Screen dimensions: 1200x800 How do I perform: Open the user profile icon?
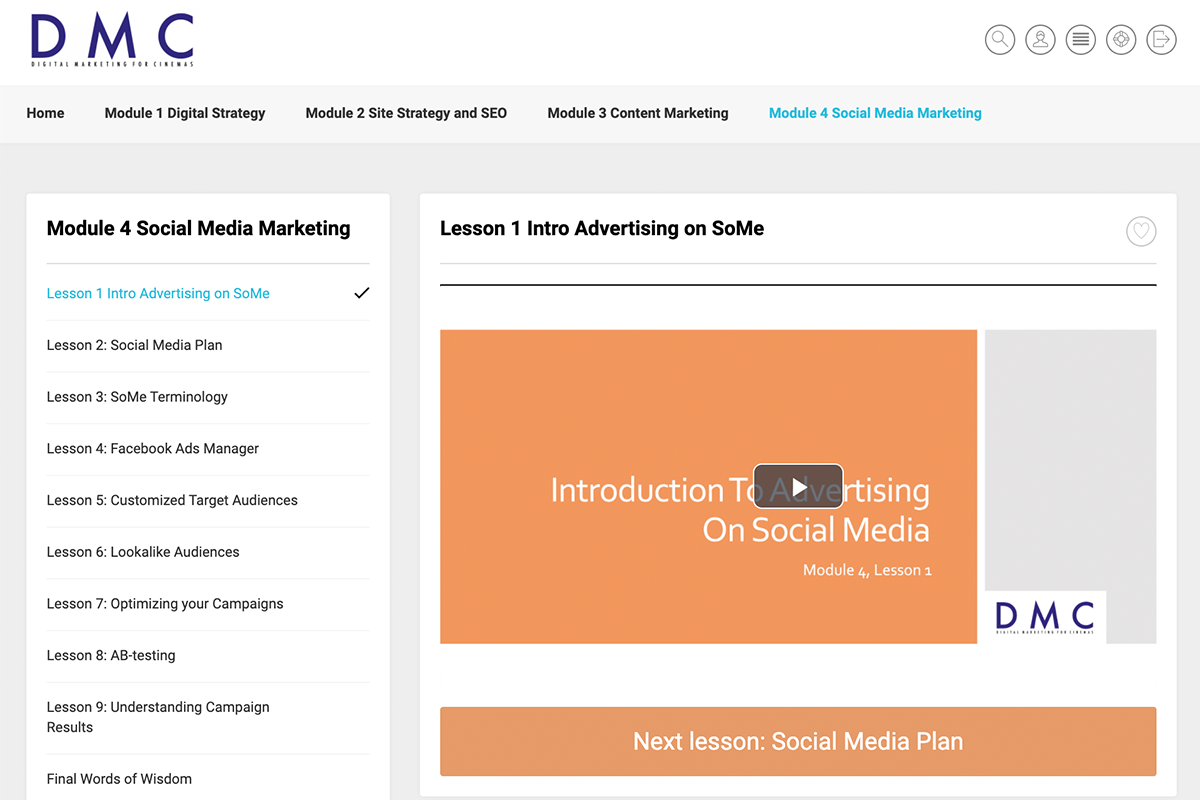click(x=1040, y=40)
